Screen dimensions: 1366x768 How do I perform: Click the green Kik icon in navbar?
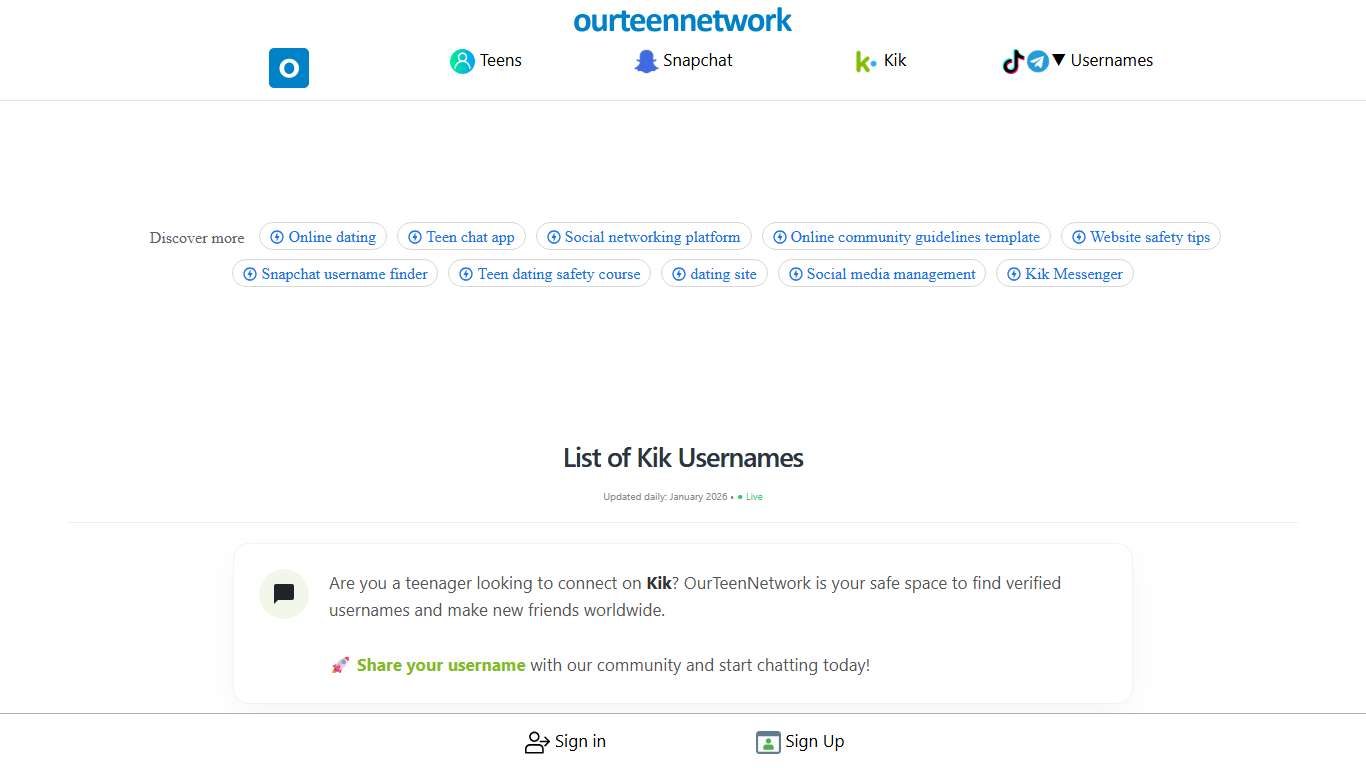click(x=862, y=61)
